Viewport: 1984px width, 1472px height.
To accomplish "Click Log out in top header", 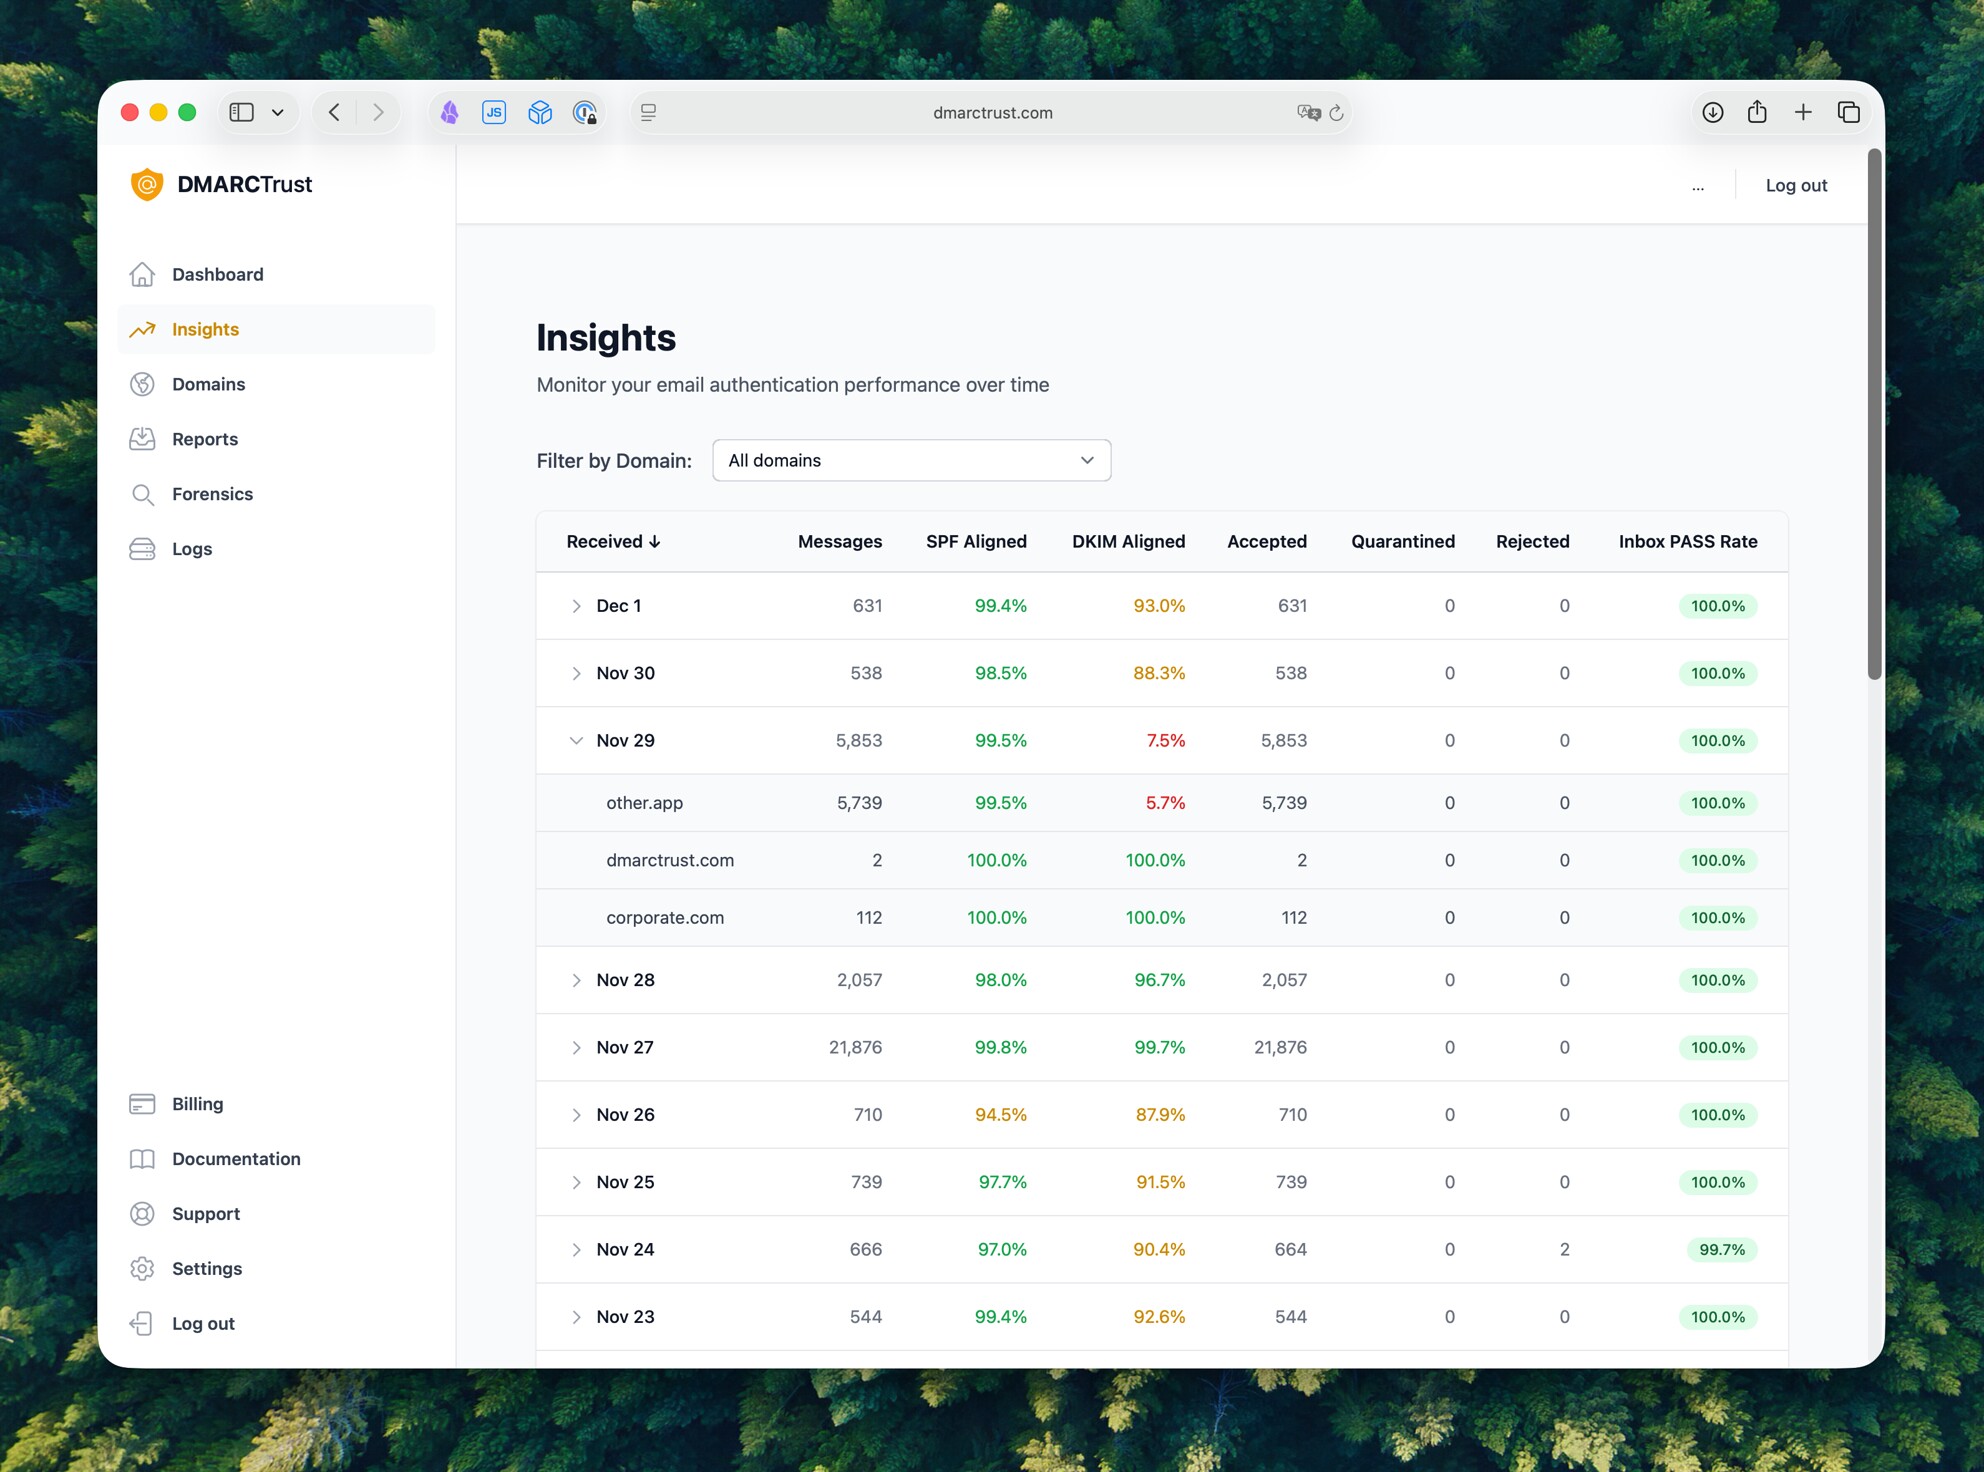I will 1795,185.
